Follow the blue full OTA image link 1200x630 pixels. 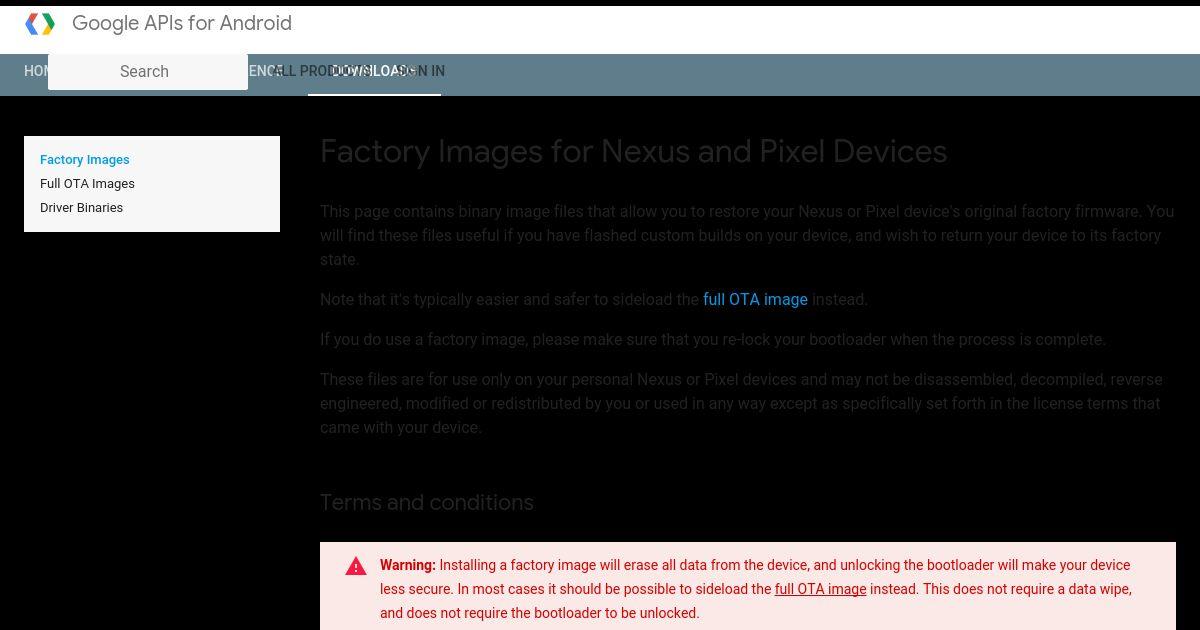click(x=755, y=299)
